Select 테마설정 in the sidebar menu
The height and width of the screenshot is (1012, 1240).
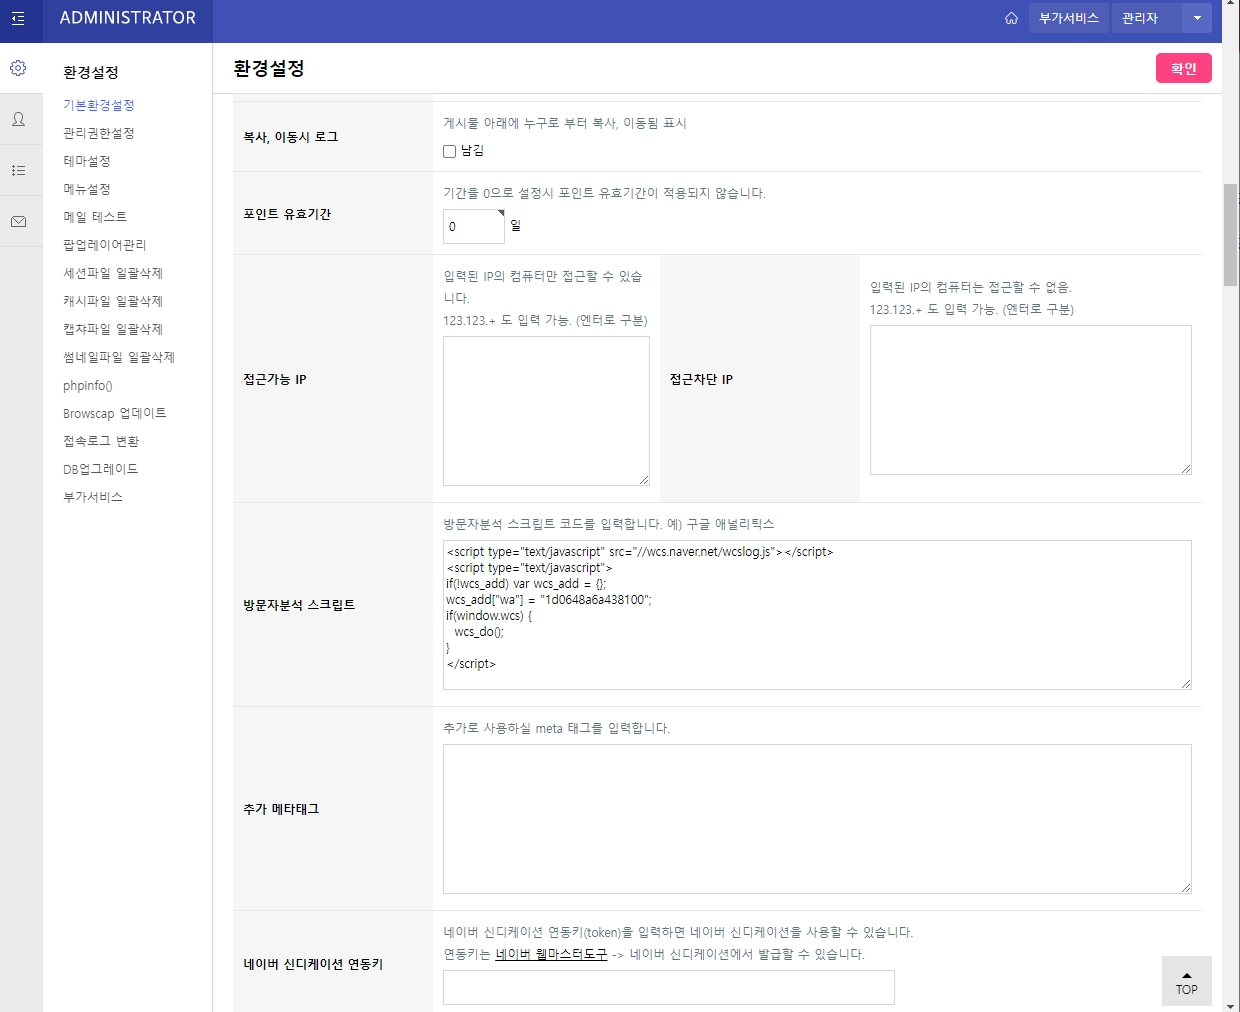coord(87,161)
